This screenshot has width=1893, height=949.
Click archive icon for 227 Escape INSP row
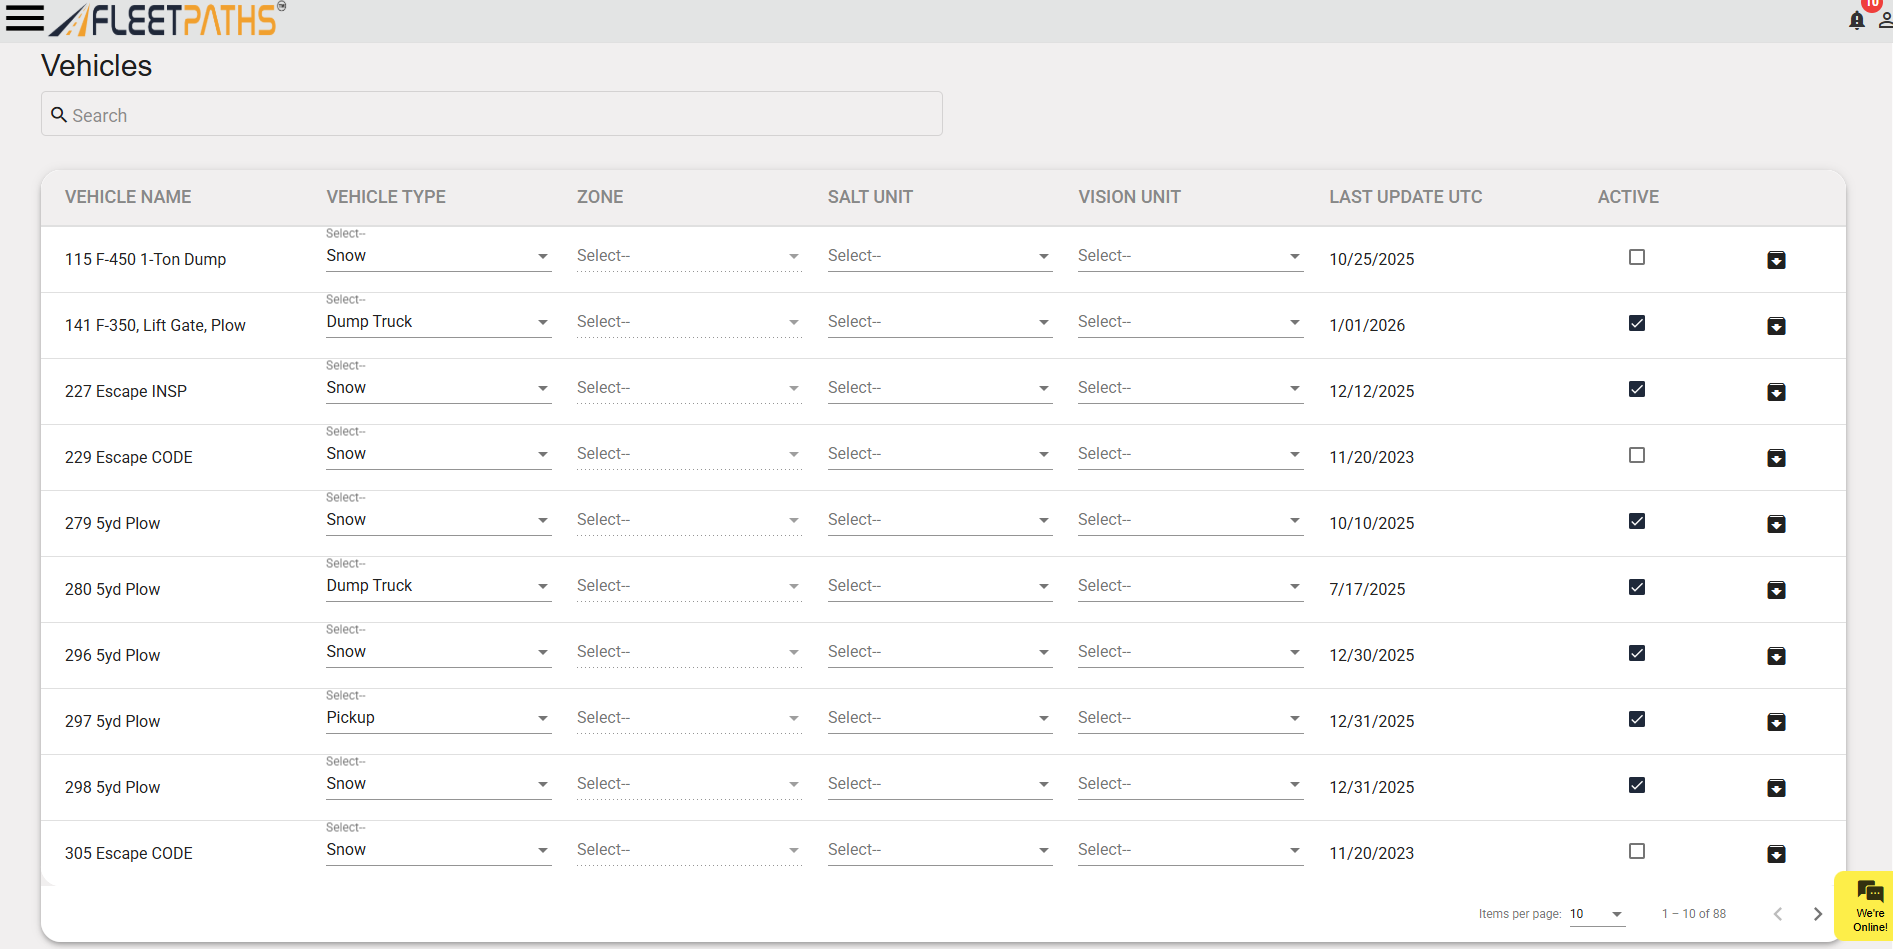click(1776, 392)
